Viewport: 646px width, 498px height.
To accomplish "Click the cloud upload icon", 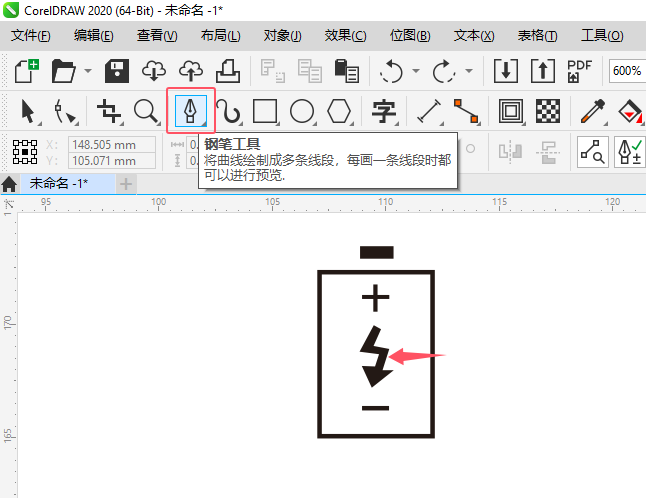I will click(x=191, y=71).
